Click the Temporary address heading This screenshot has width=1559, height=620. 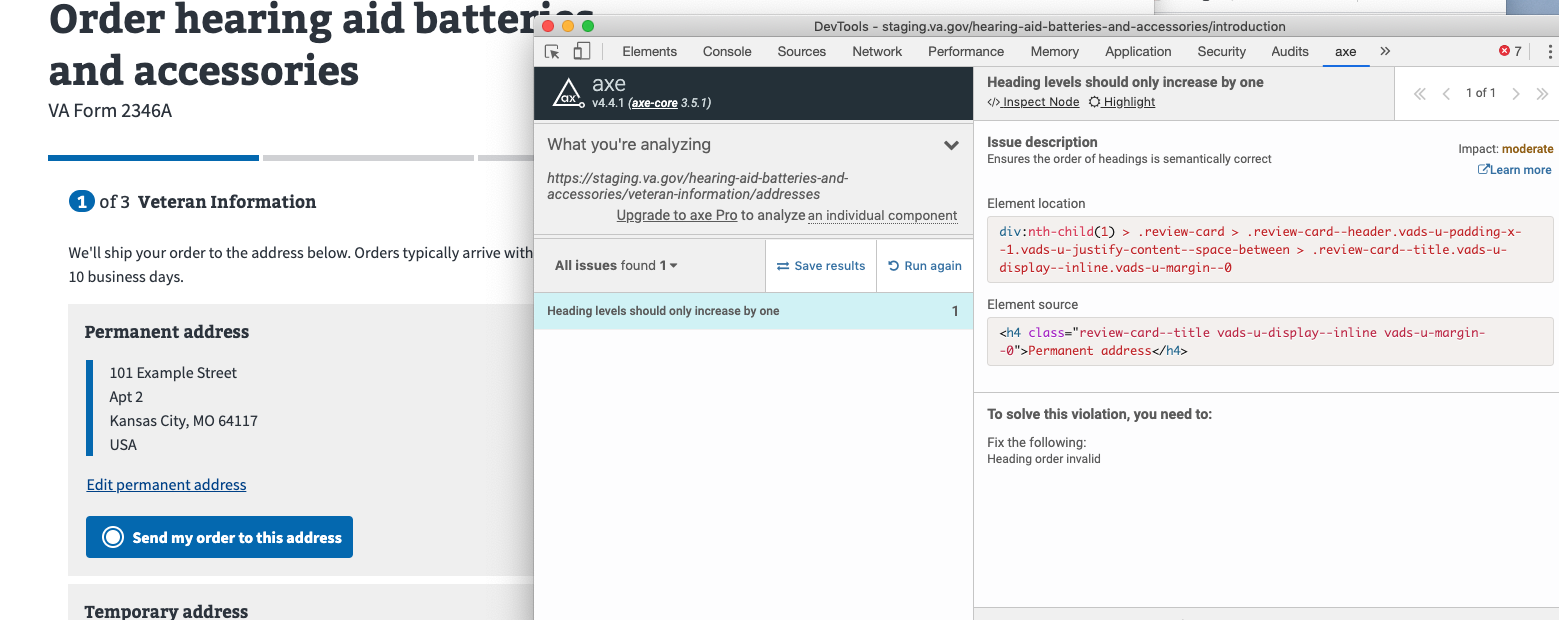coord(166,610)
